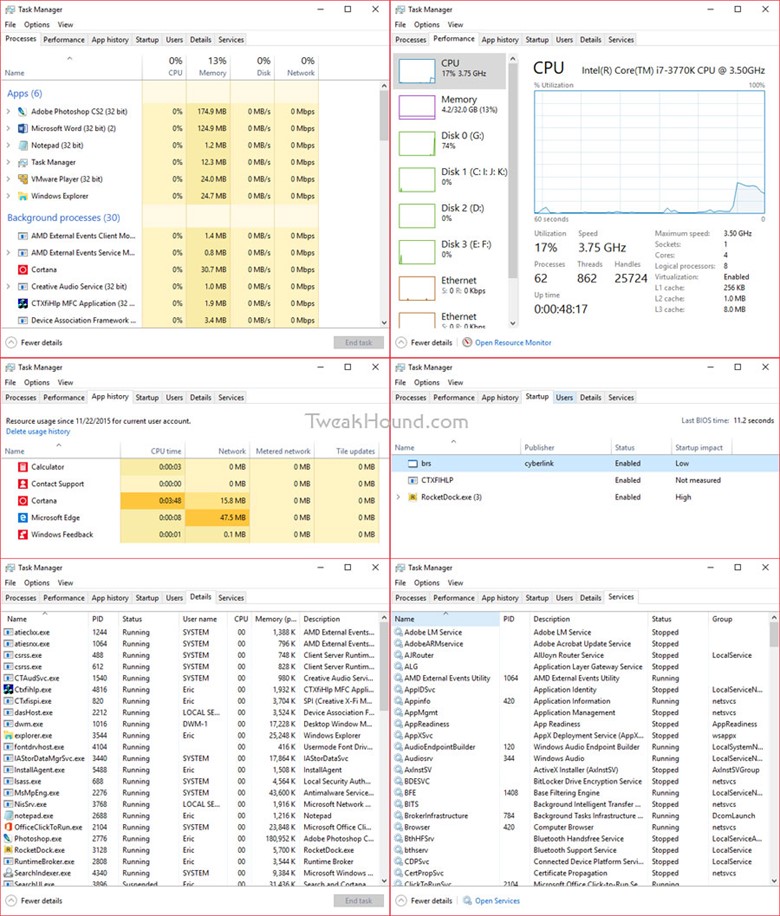780x916 pixels.
Task: Click the OfficeClickToRun.exe Office icon in Details
Action: click(8, 827)
